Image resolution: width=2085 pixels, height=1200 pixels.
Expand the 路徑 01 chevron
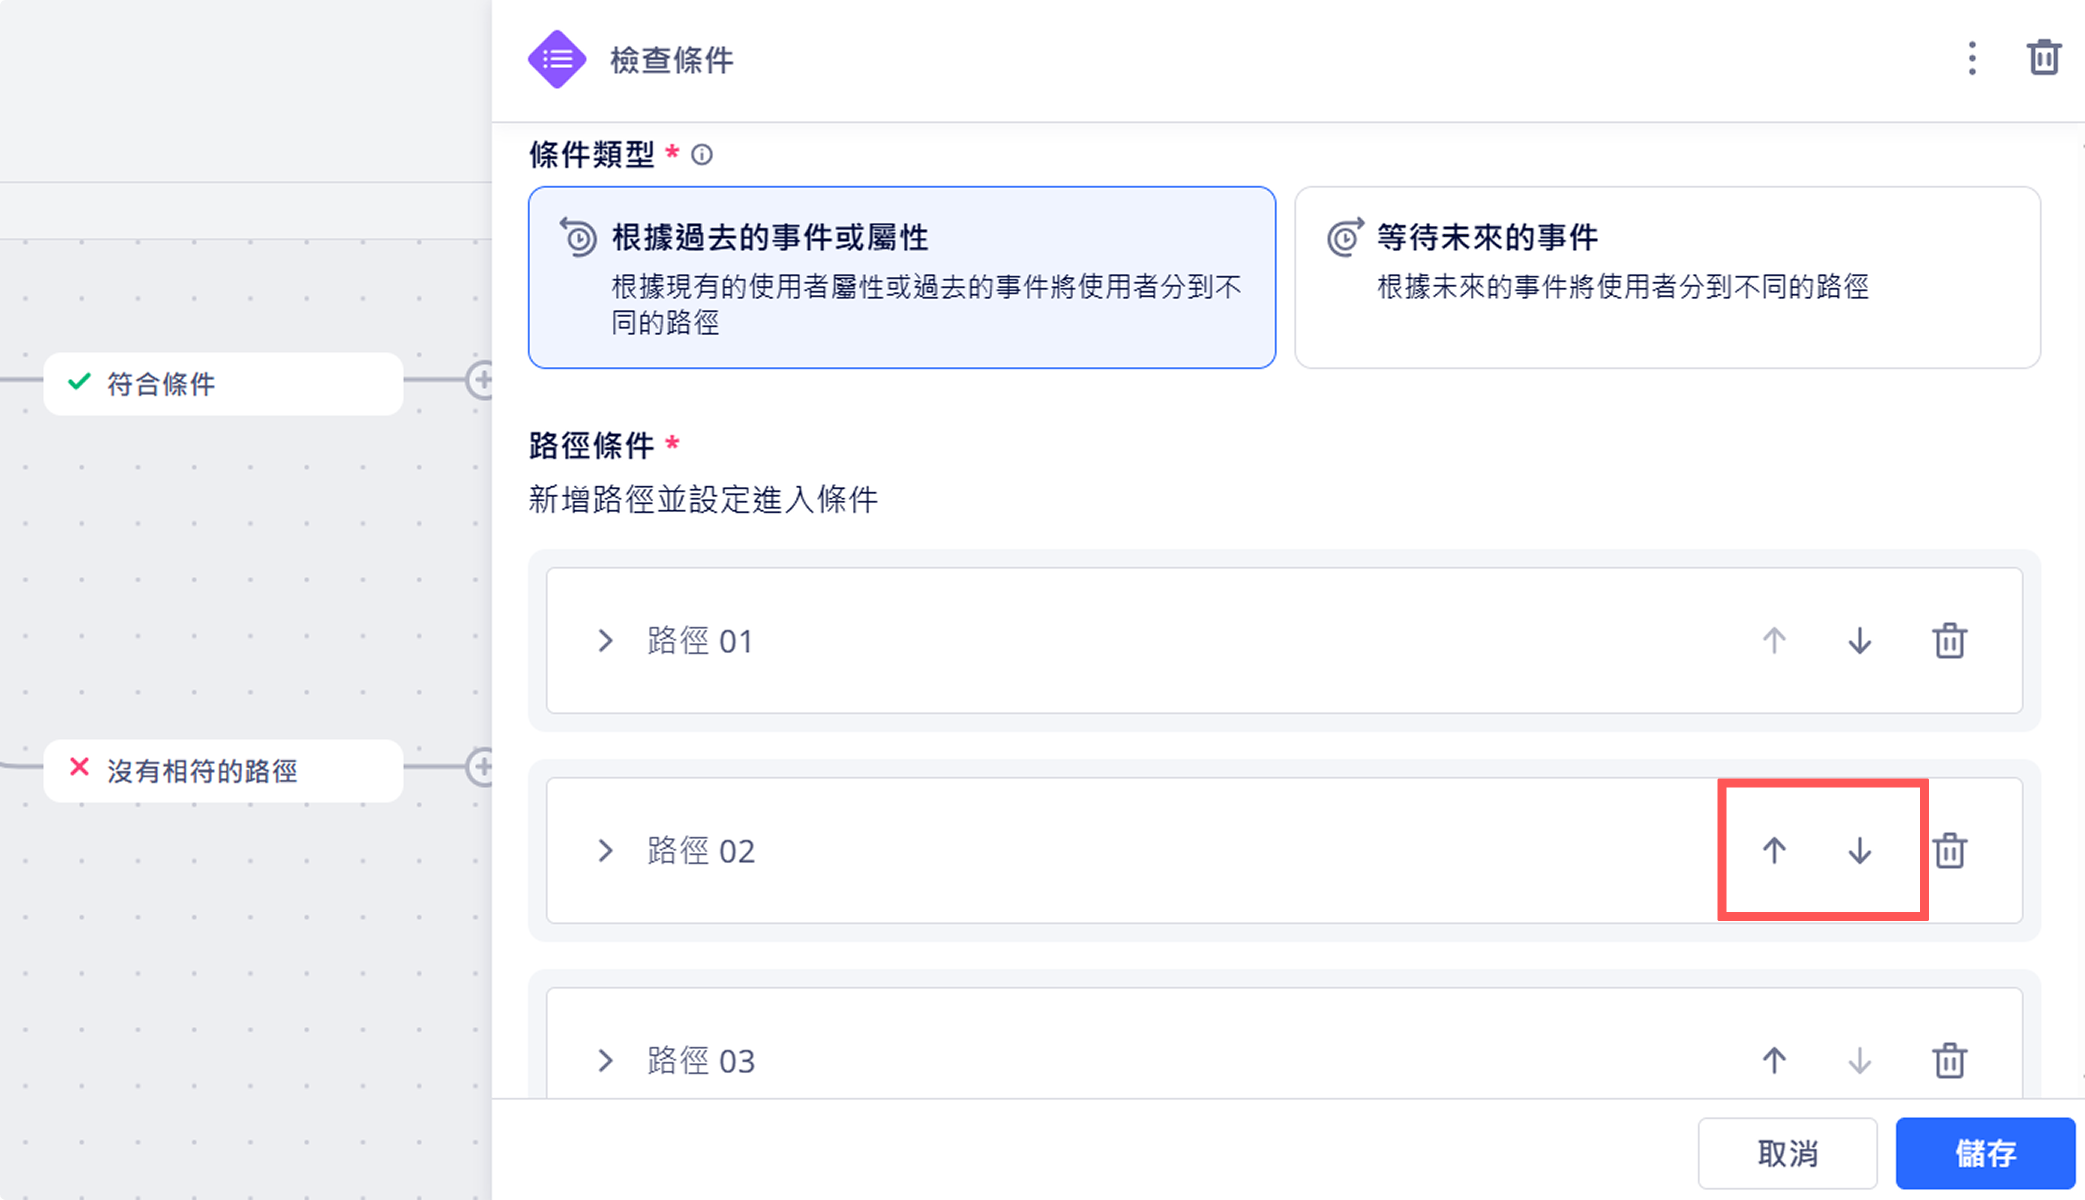[x=605, y=641]
